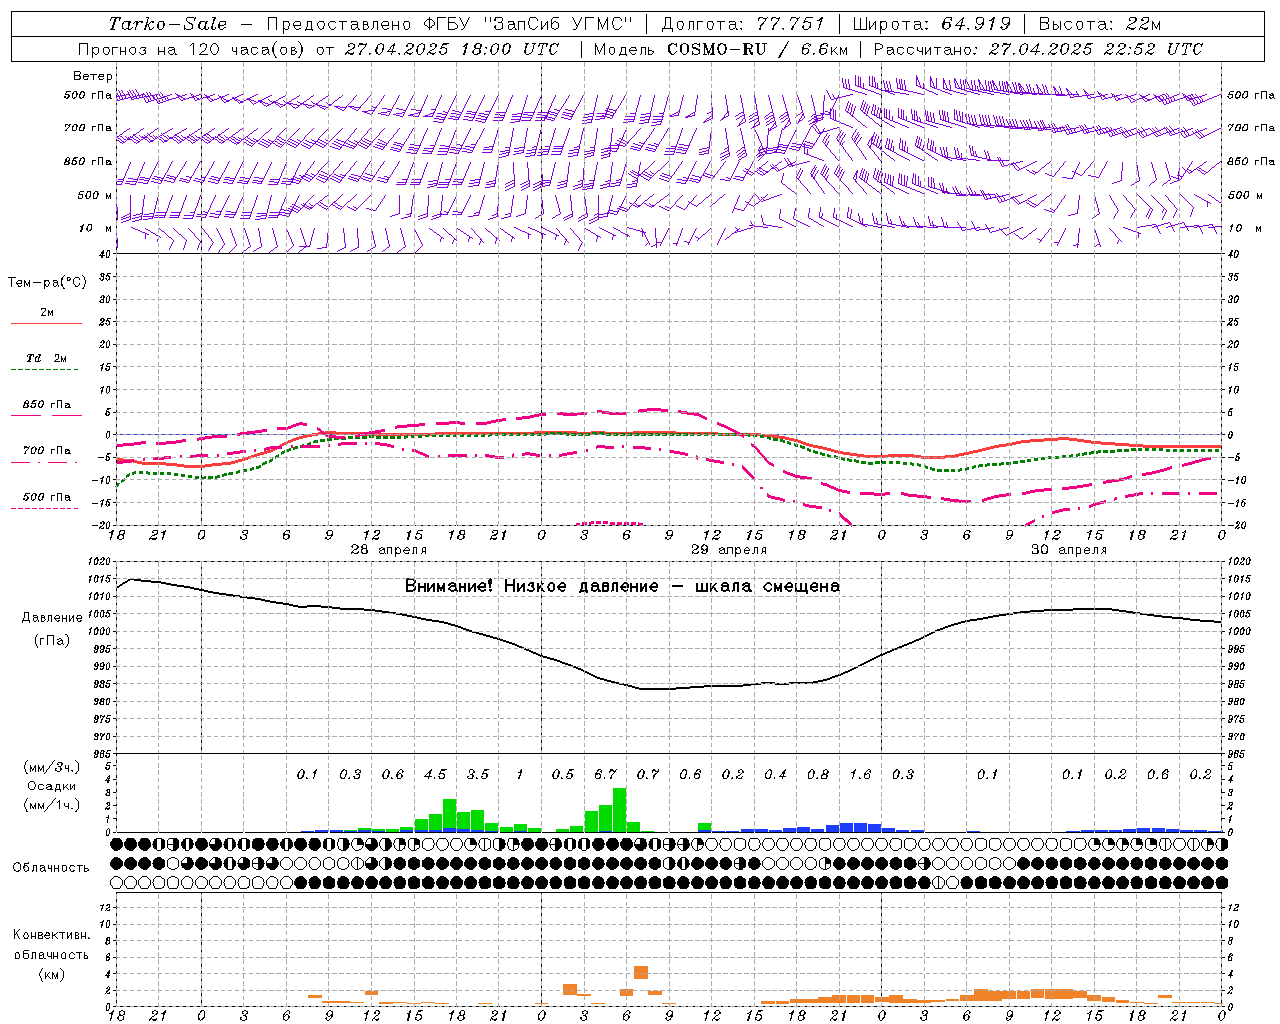The height and width of the screenshot is (1024, 1280).
Task: Click the 'Высота: 22м' elevation label
Action: coord(1100,24)
